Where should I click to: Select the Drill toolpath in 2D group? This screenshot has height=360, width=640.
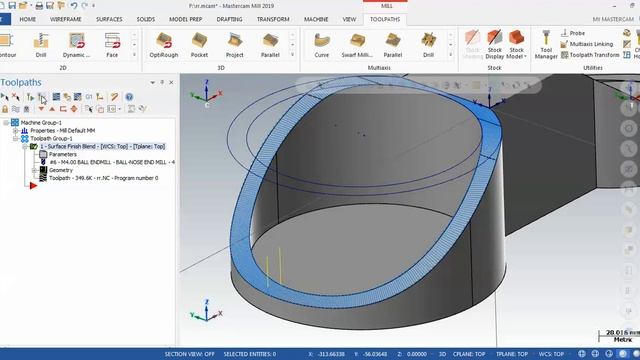(41, 45)
